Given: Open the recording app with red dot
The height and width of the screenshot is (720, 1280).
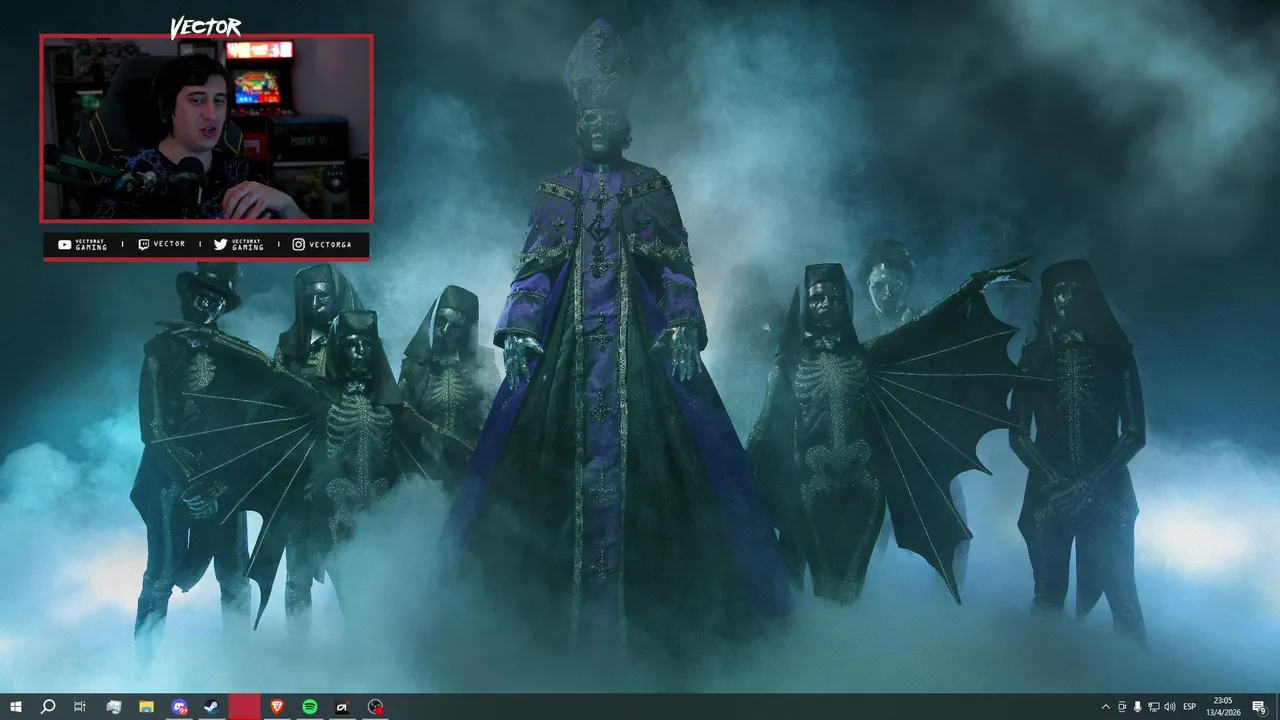Looking at the screenshot, I should pos(375,707).
